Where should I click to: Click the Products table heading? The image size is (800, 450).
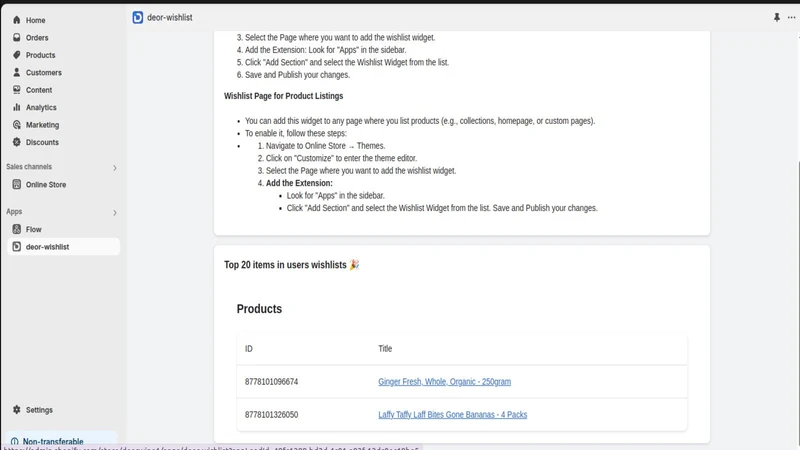tap(259, 309)
